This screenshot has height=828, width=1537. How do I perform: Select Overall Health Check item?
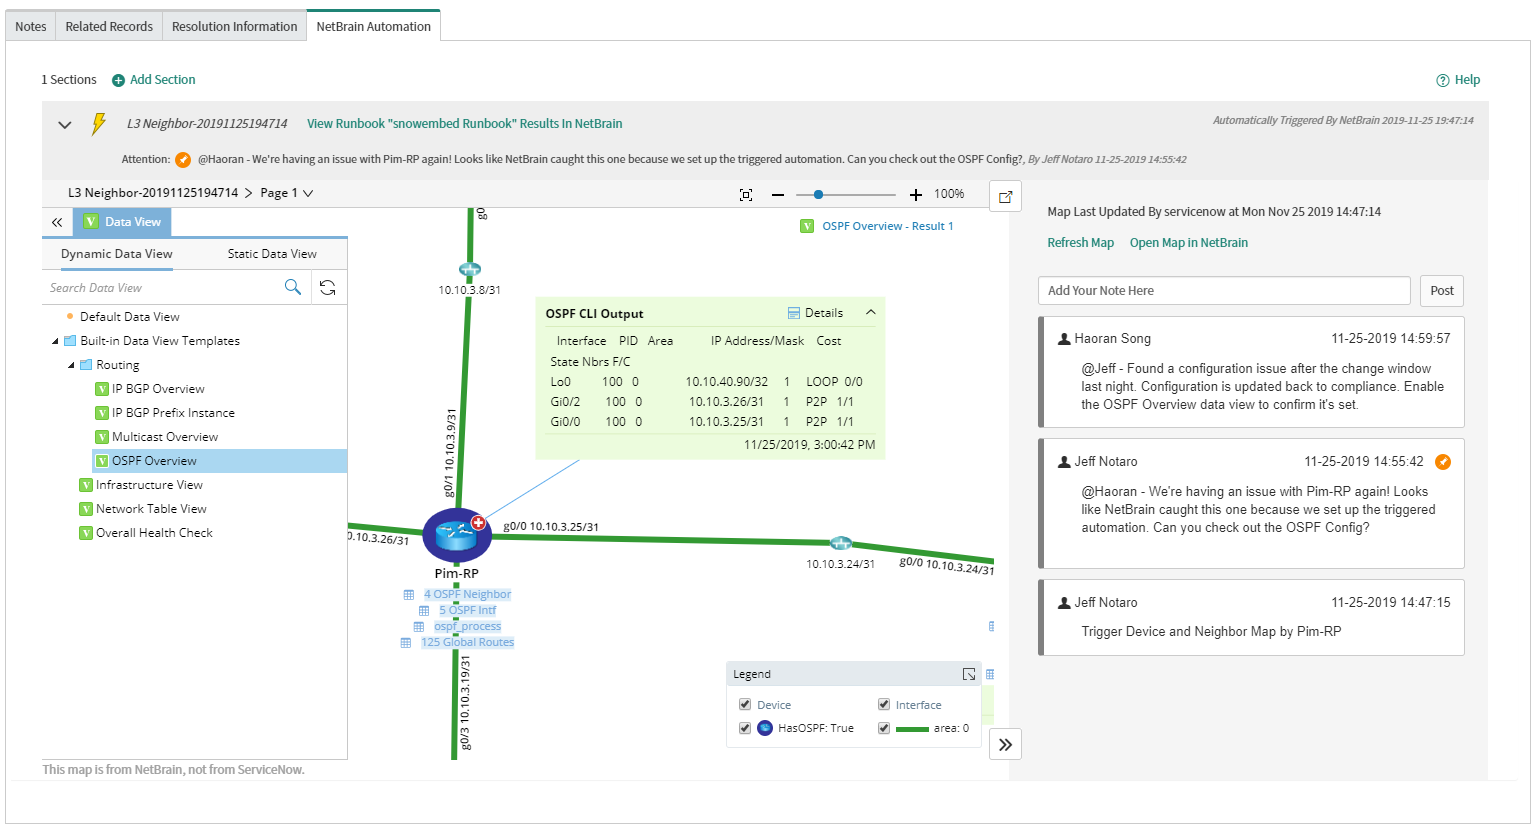click(154, 533)
